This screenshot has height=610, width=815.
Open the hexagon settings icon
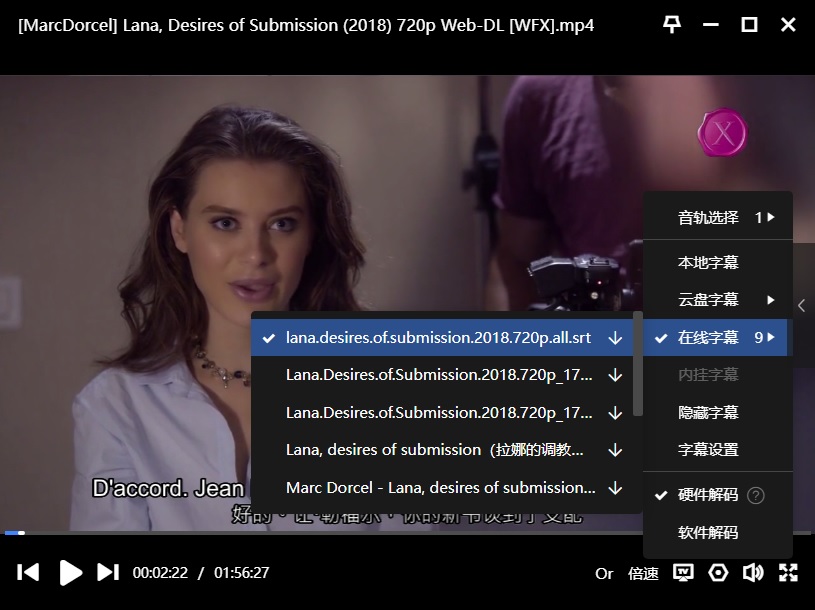[x=718, y=573]
